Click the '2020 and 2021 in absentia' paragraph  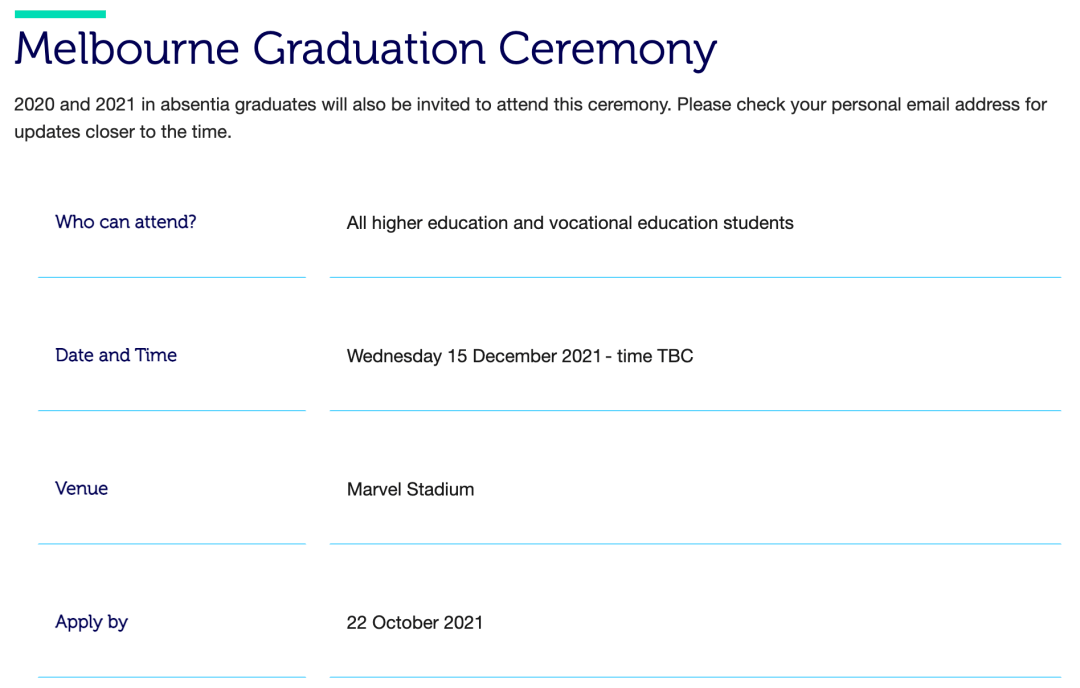point(530,118)
